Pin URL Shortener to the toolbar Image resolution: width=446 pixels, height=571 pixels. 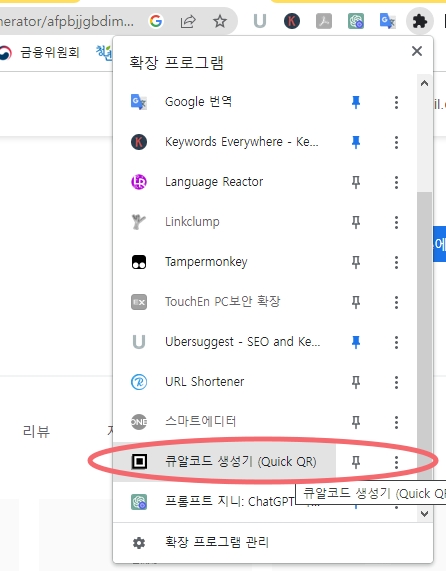coord(356,382)
